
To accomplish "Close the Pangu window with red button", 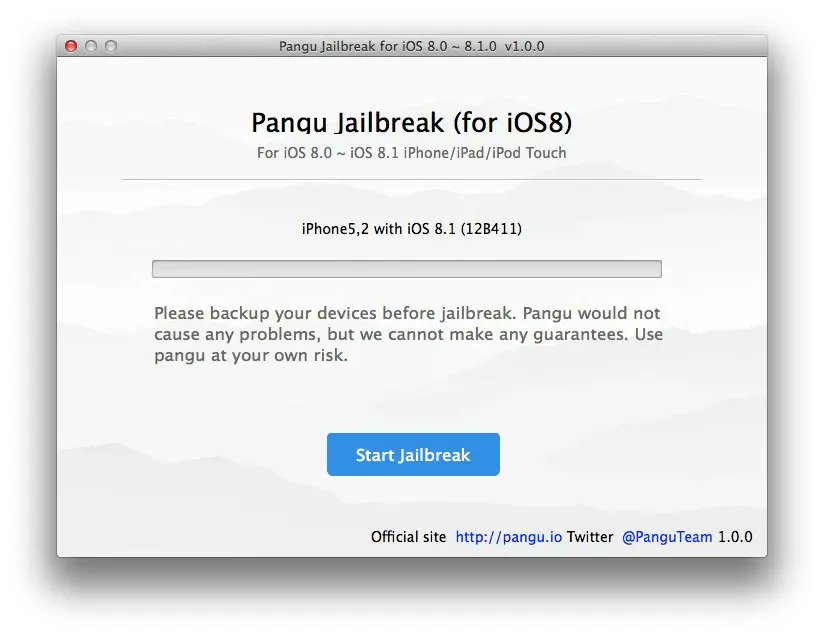I will pyautogui.click(x=71, y=46).
